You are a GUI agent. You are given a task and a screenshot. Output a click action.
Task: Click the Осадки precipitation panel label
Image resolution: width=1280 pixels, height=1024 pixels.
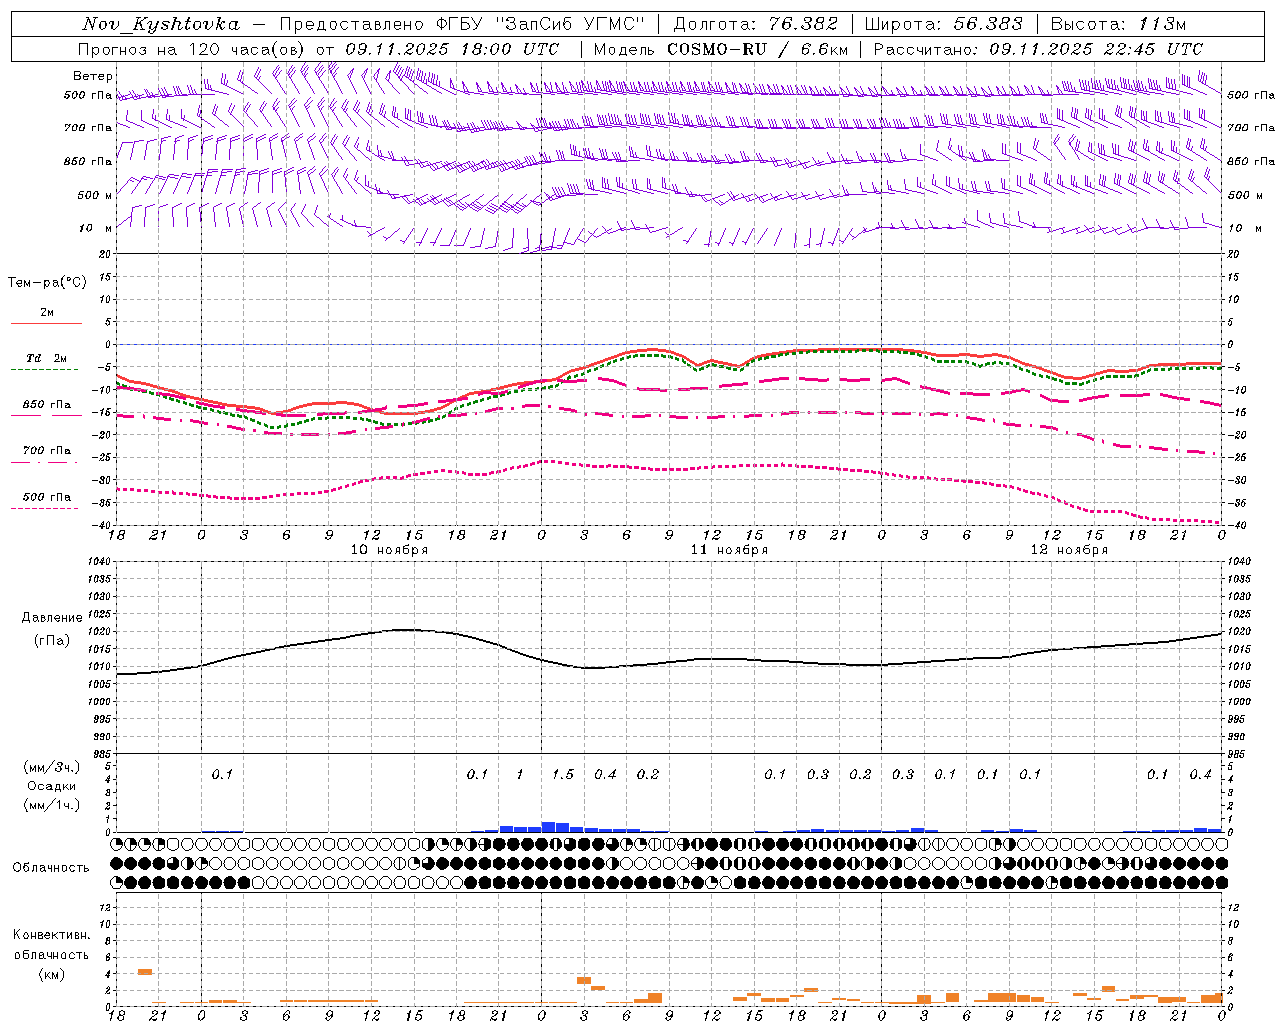tap(51, 786)
